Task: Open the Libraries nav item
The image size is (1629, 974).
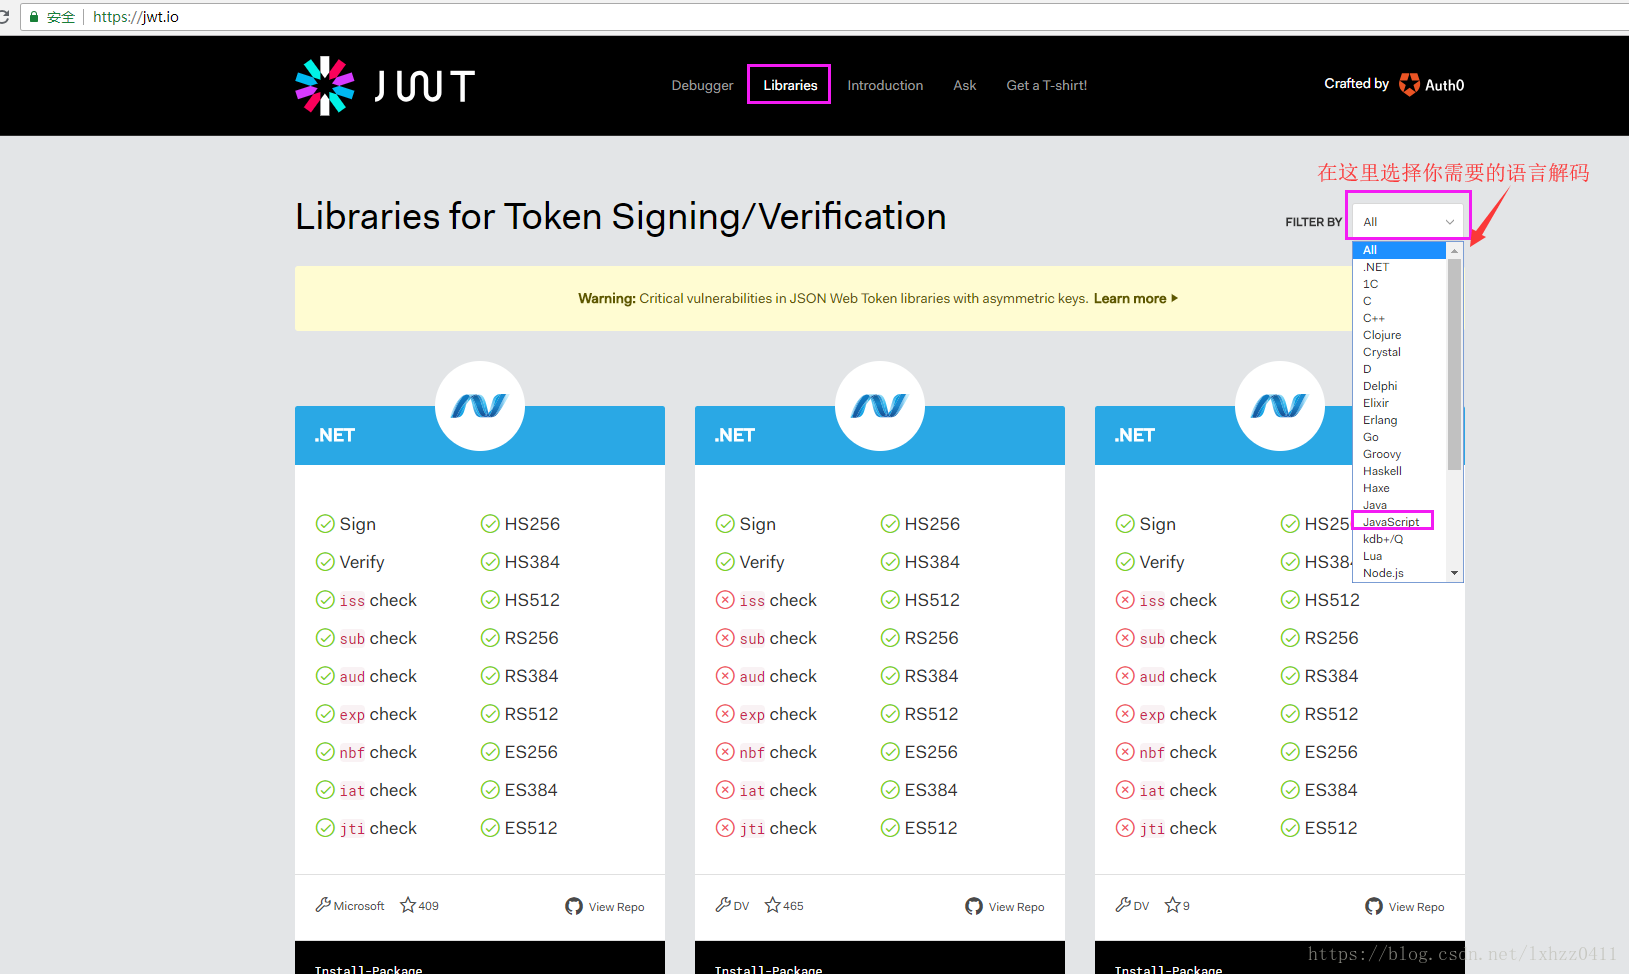Action: click(x=790, y=86)
